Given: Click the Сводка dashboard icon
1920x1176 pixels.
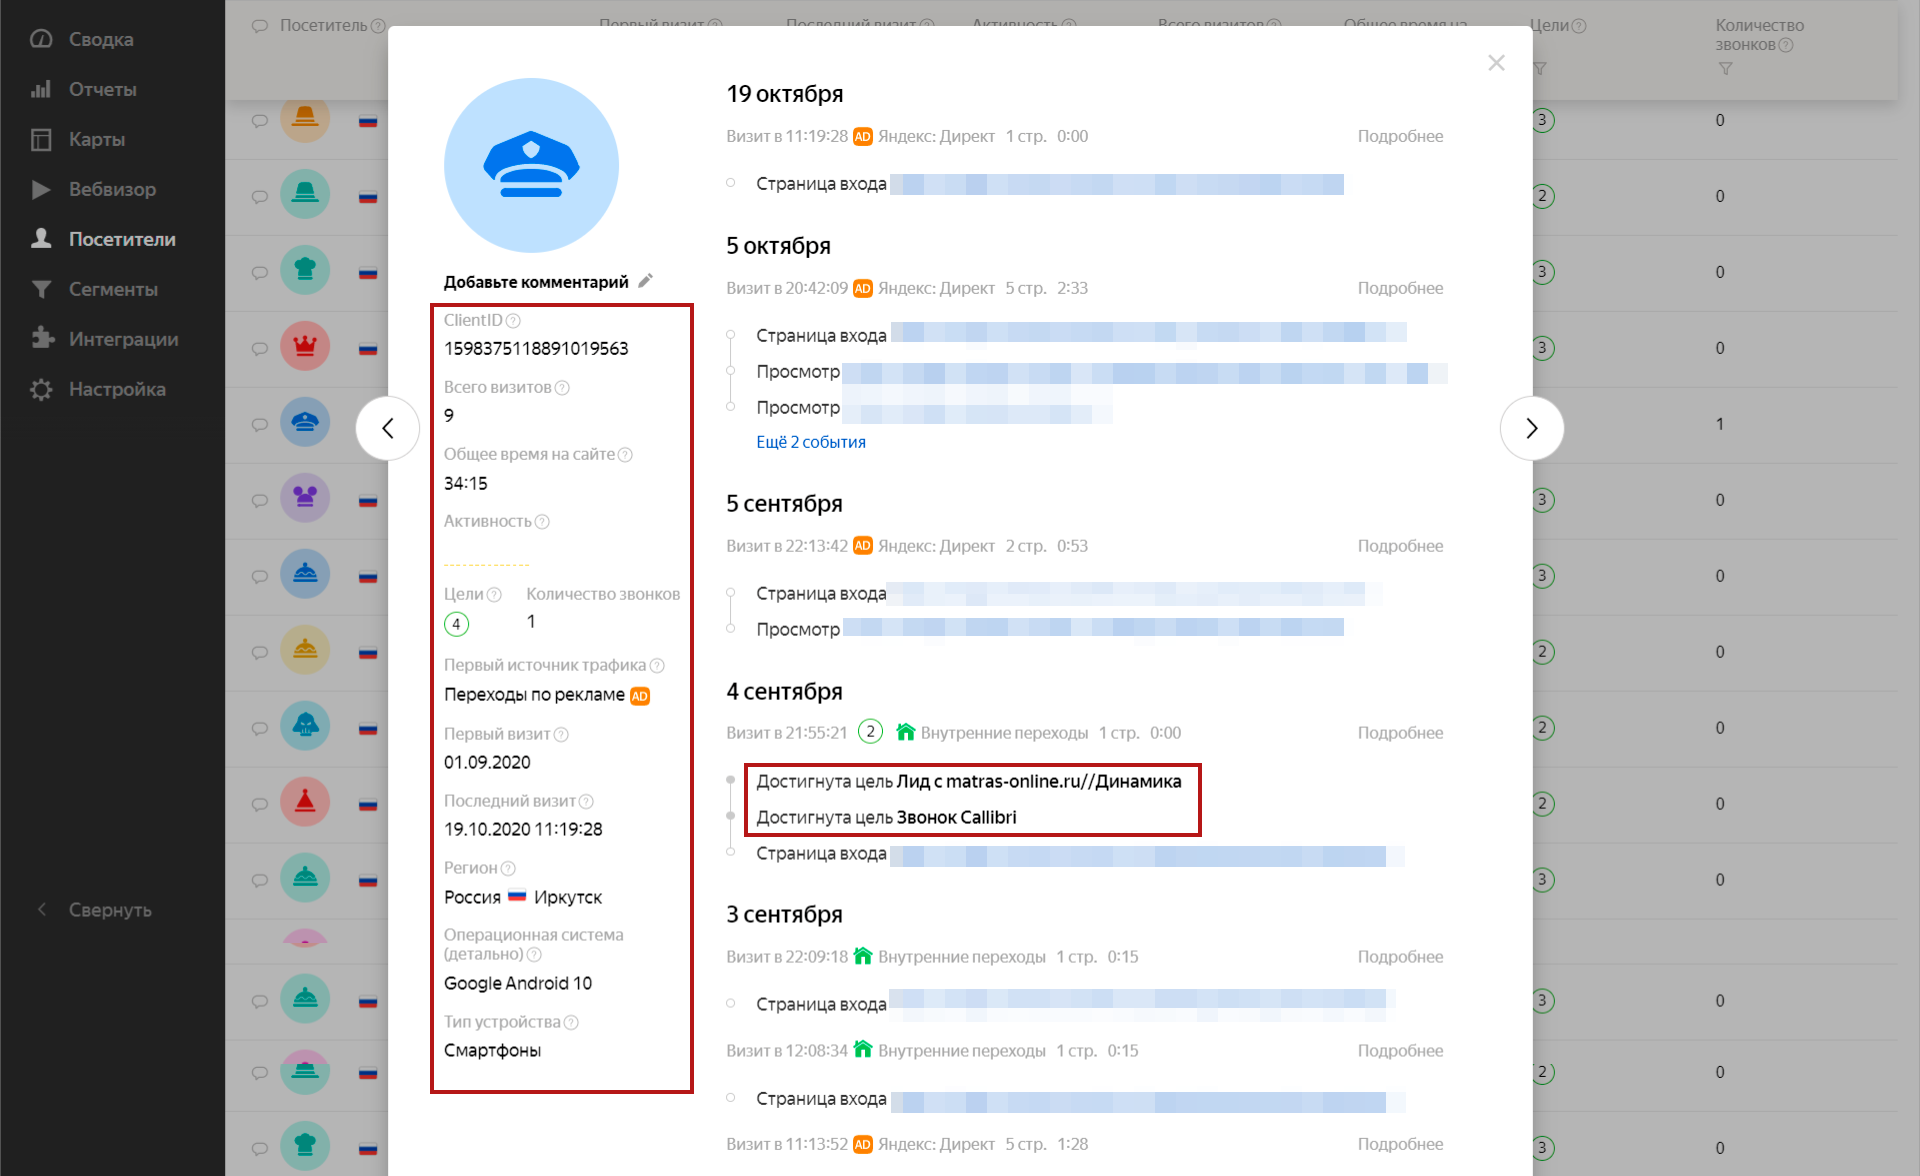Looking at the screenshot, I should pyautogui.click(x=41, y=39).
